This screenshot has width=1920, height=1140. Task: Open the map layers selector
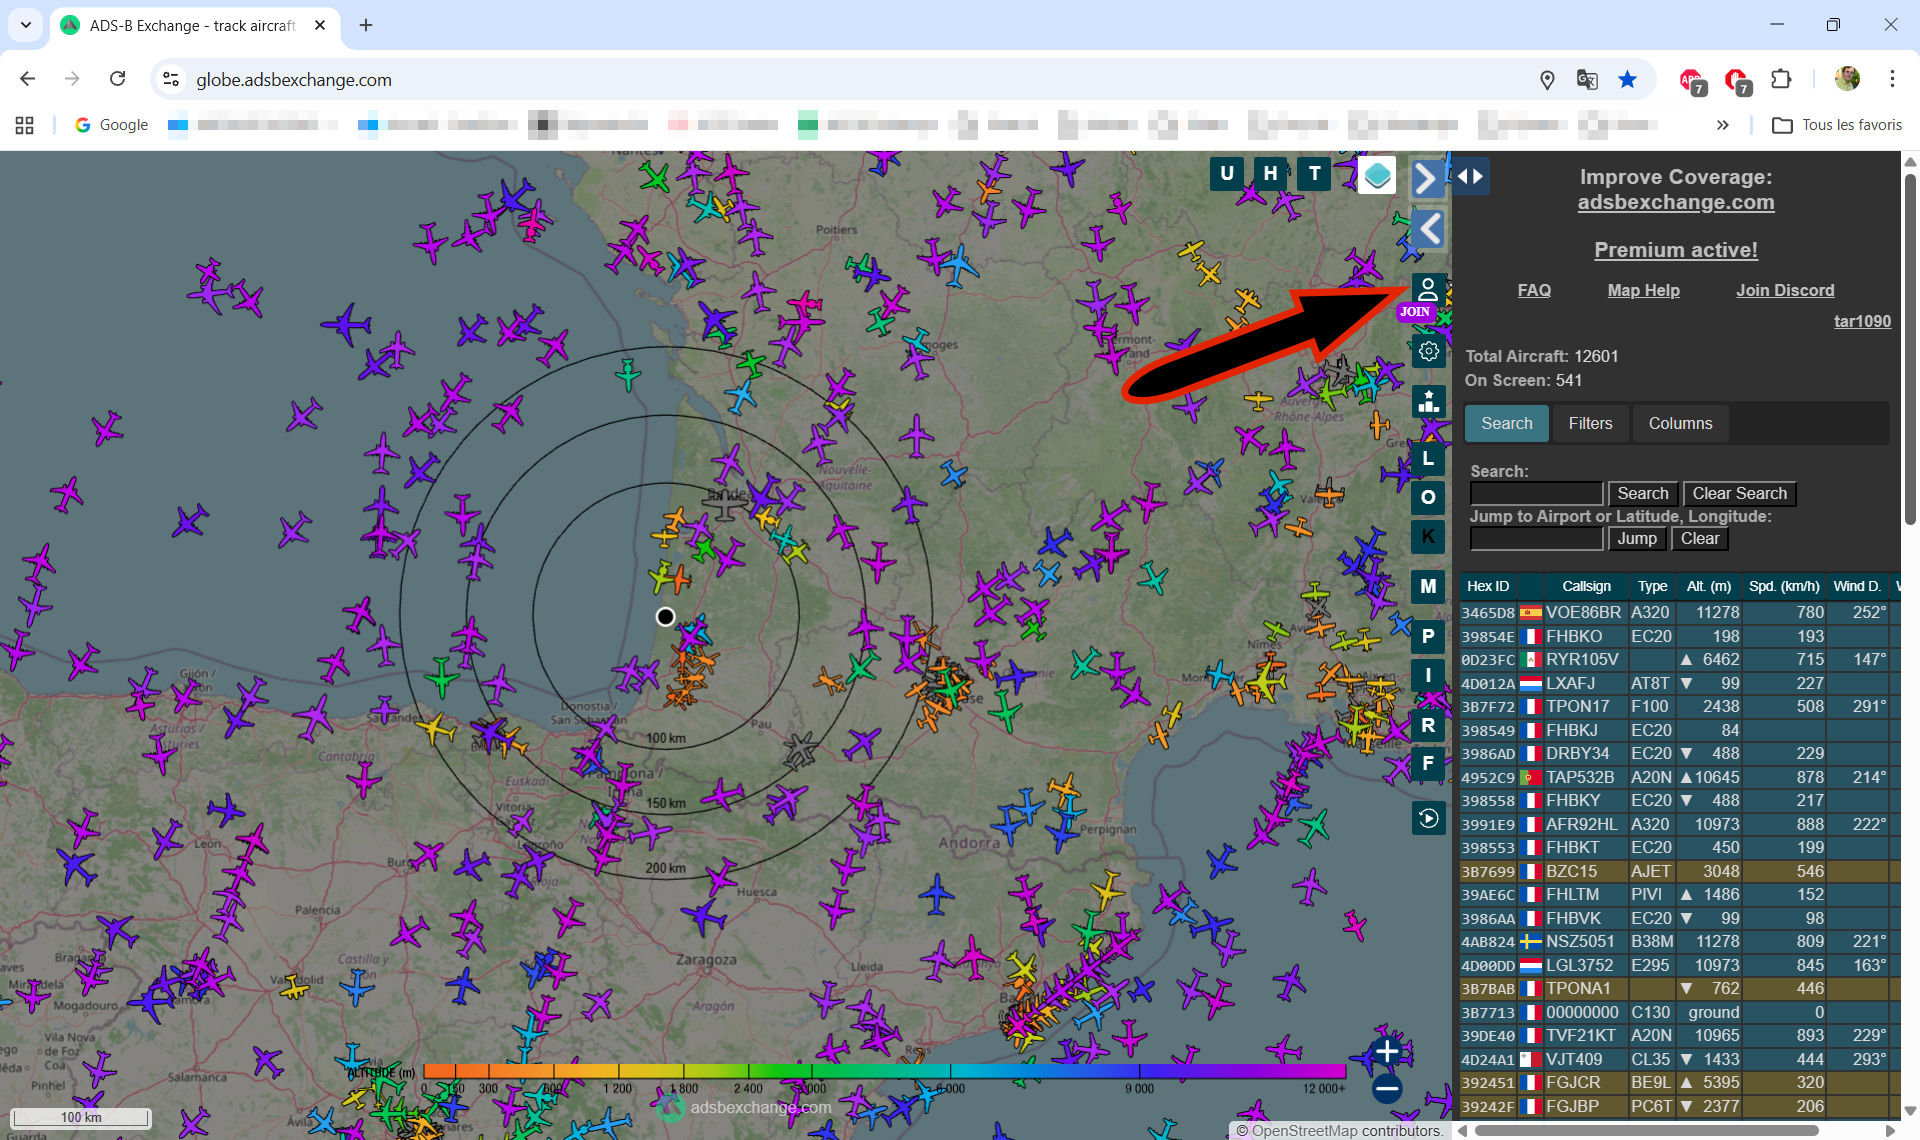point(1377,176)
